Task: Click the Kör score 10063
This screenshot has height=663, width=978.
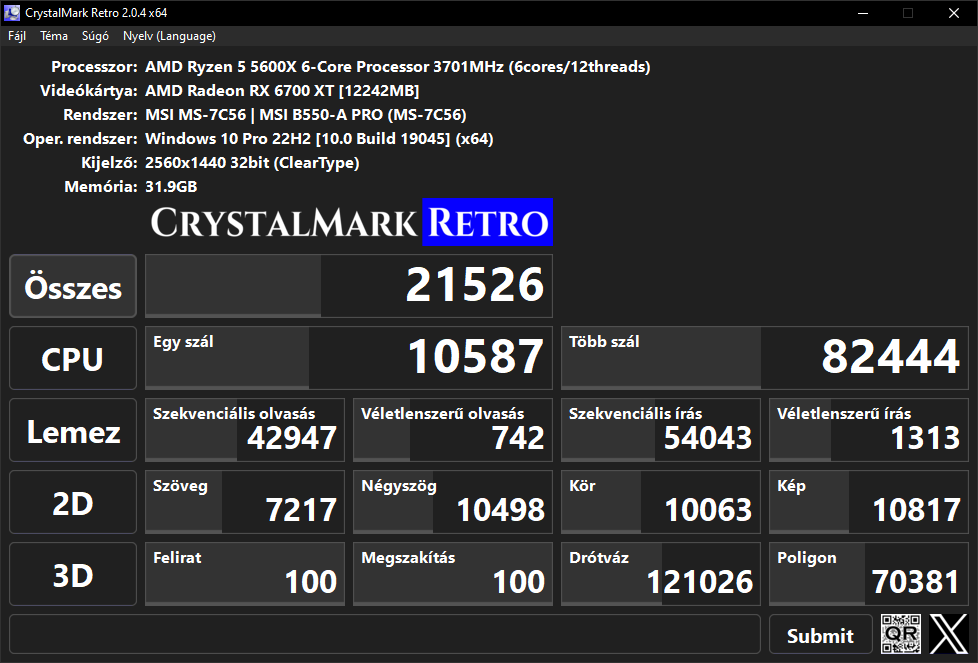Action: point(661,503)
